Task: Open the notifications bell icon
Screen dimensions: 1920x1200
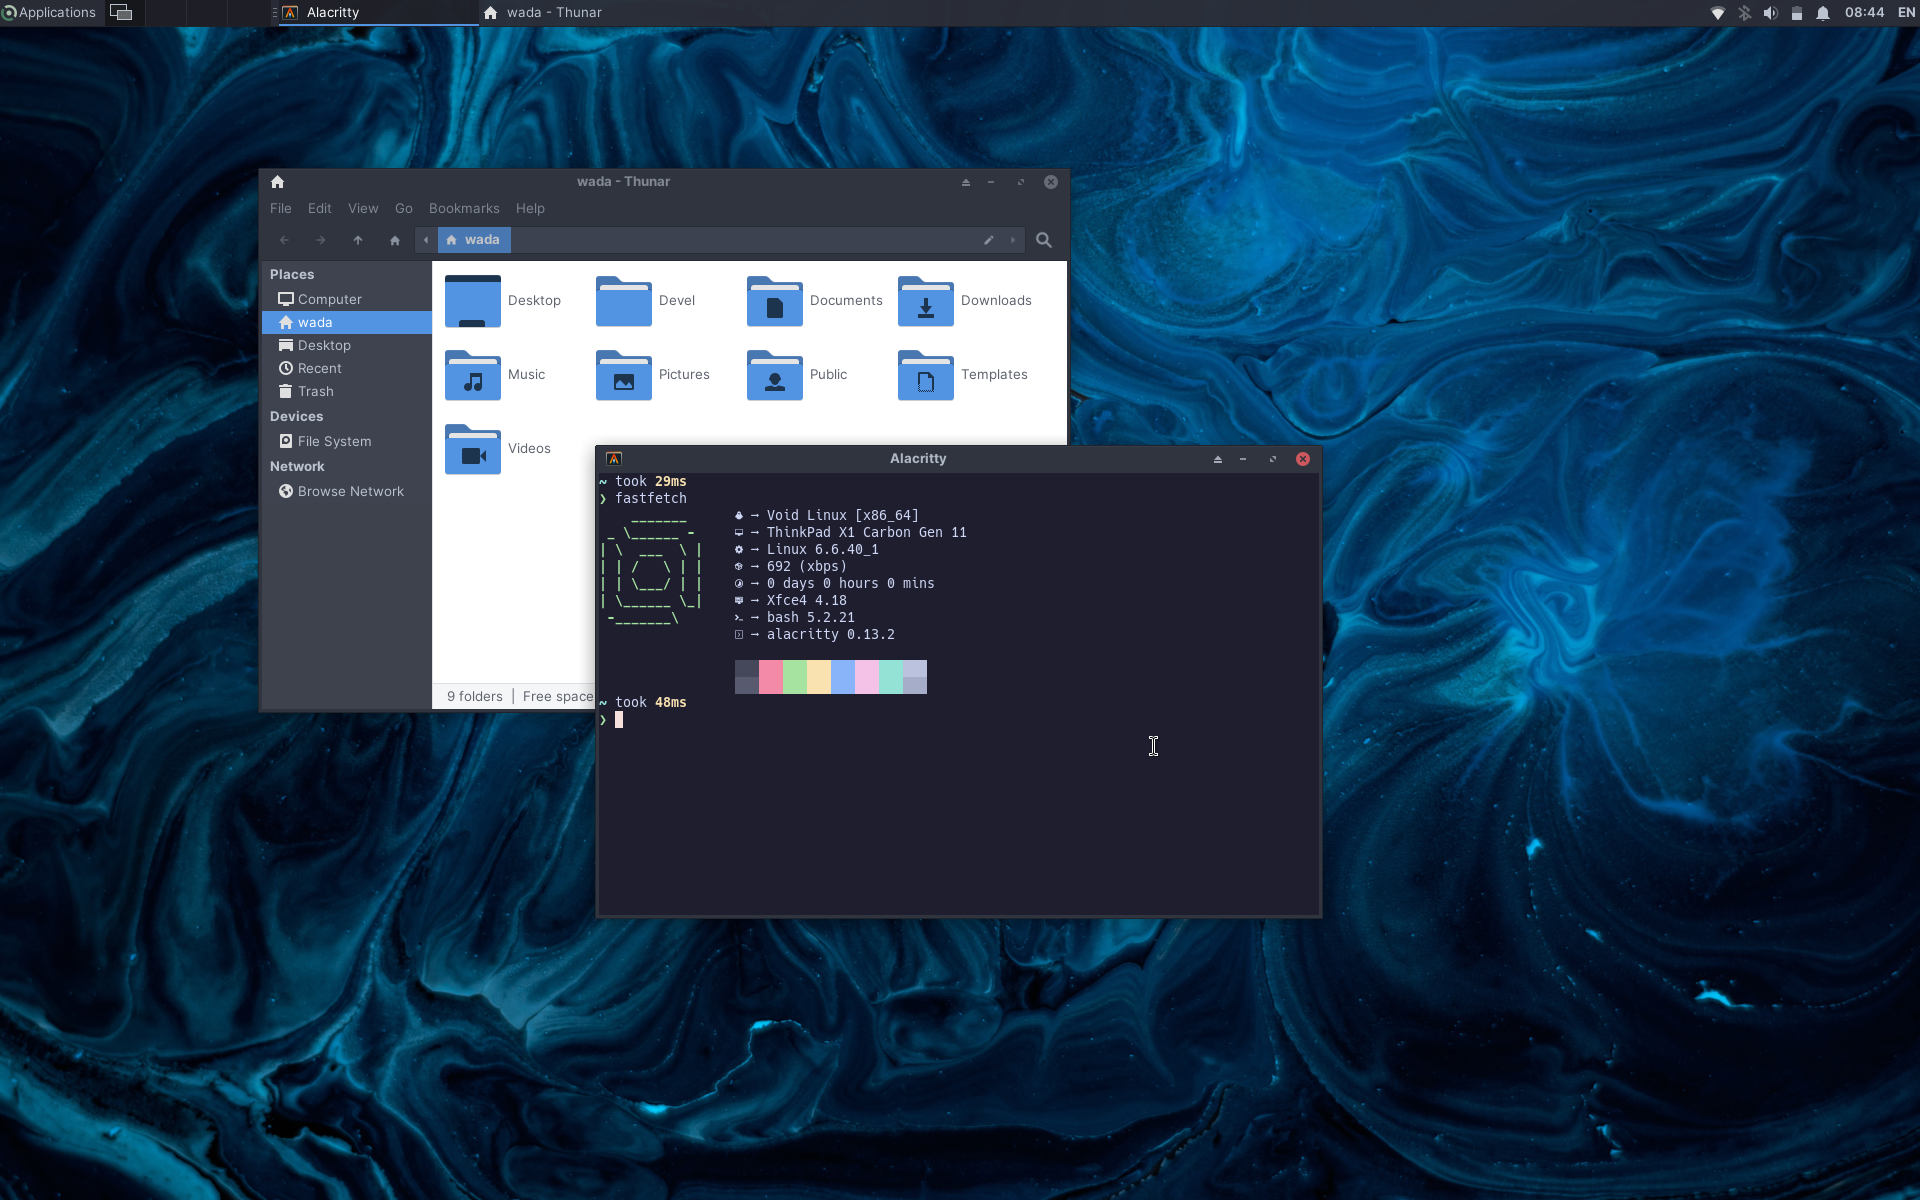Action: pyautogui.click(x=1823, y=13)
